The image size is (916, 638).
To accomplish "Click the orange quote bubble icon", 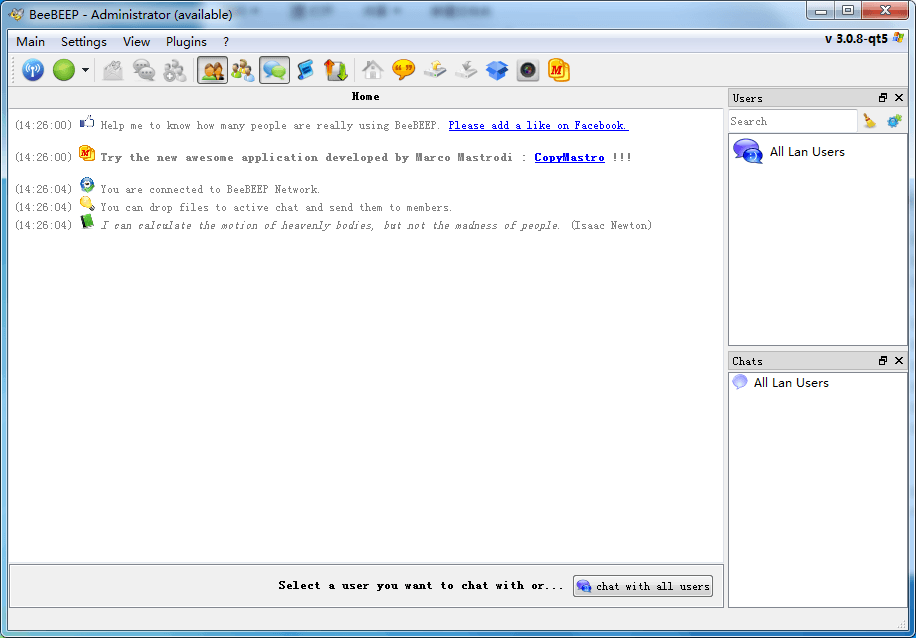I will 404,70.
